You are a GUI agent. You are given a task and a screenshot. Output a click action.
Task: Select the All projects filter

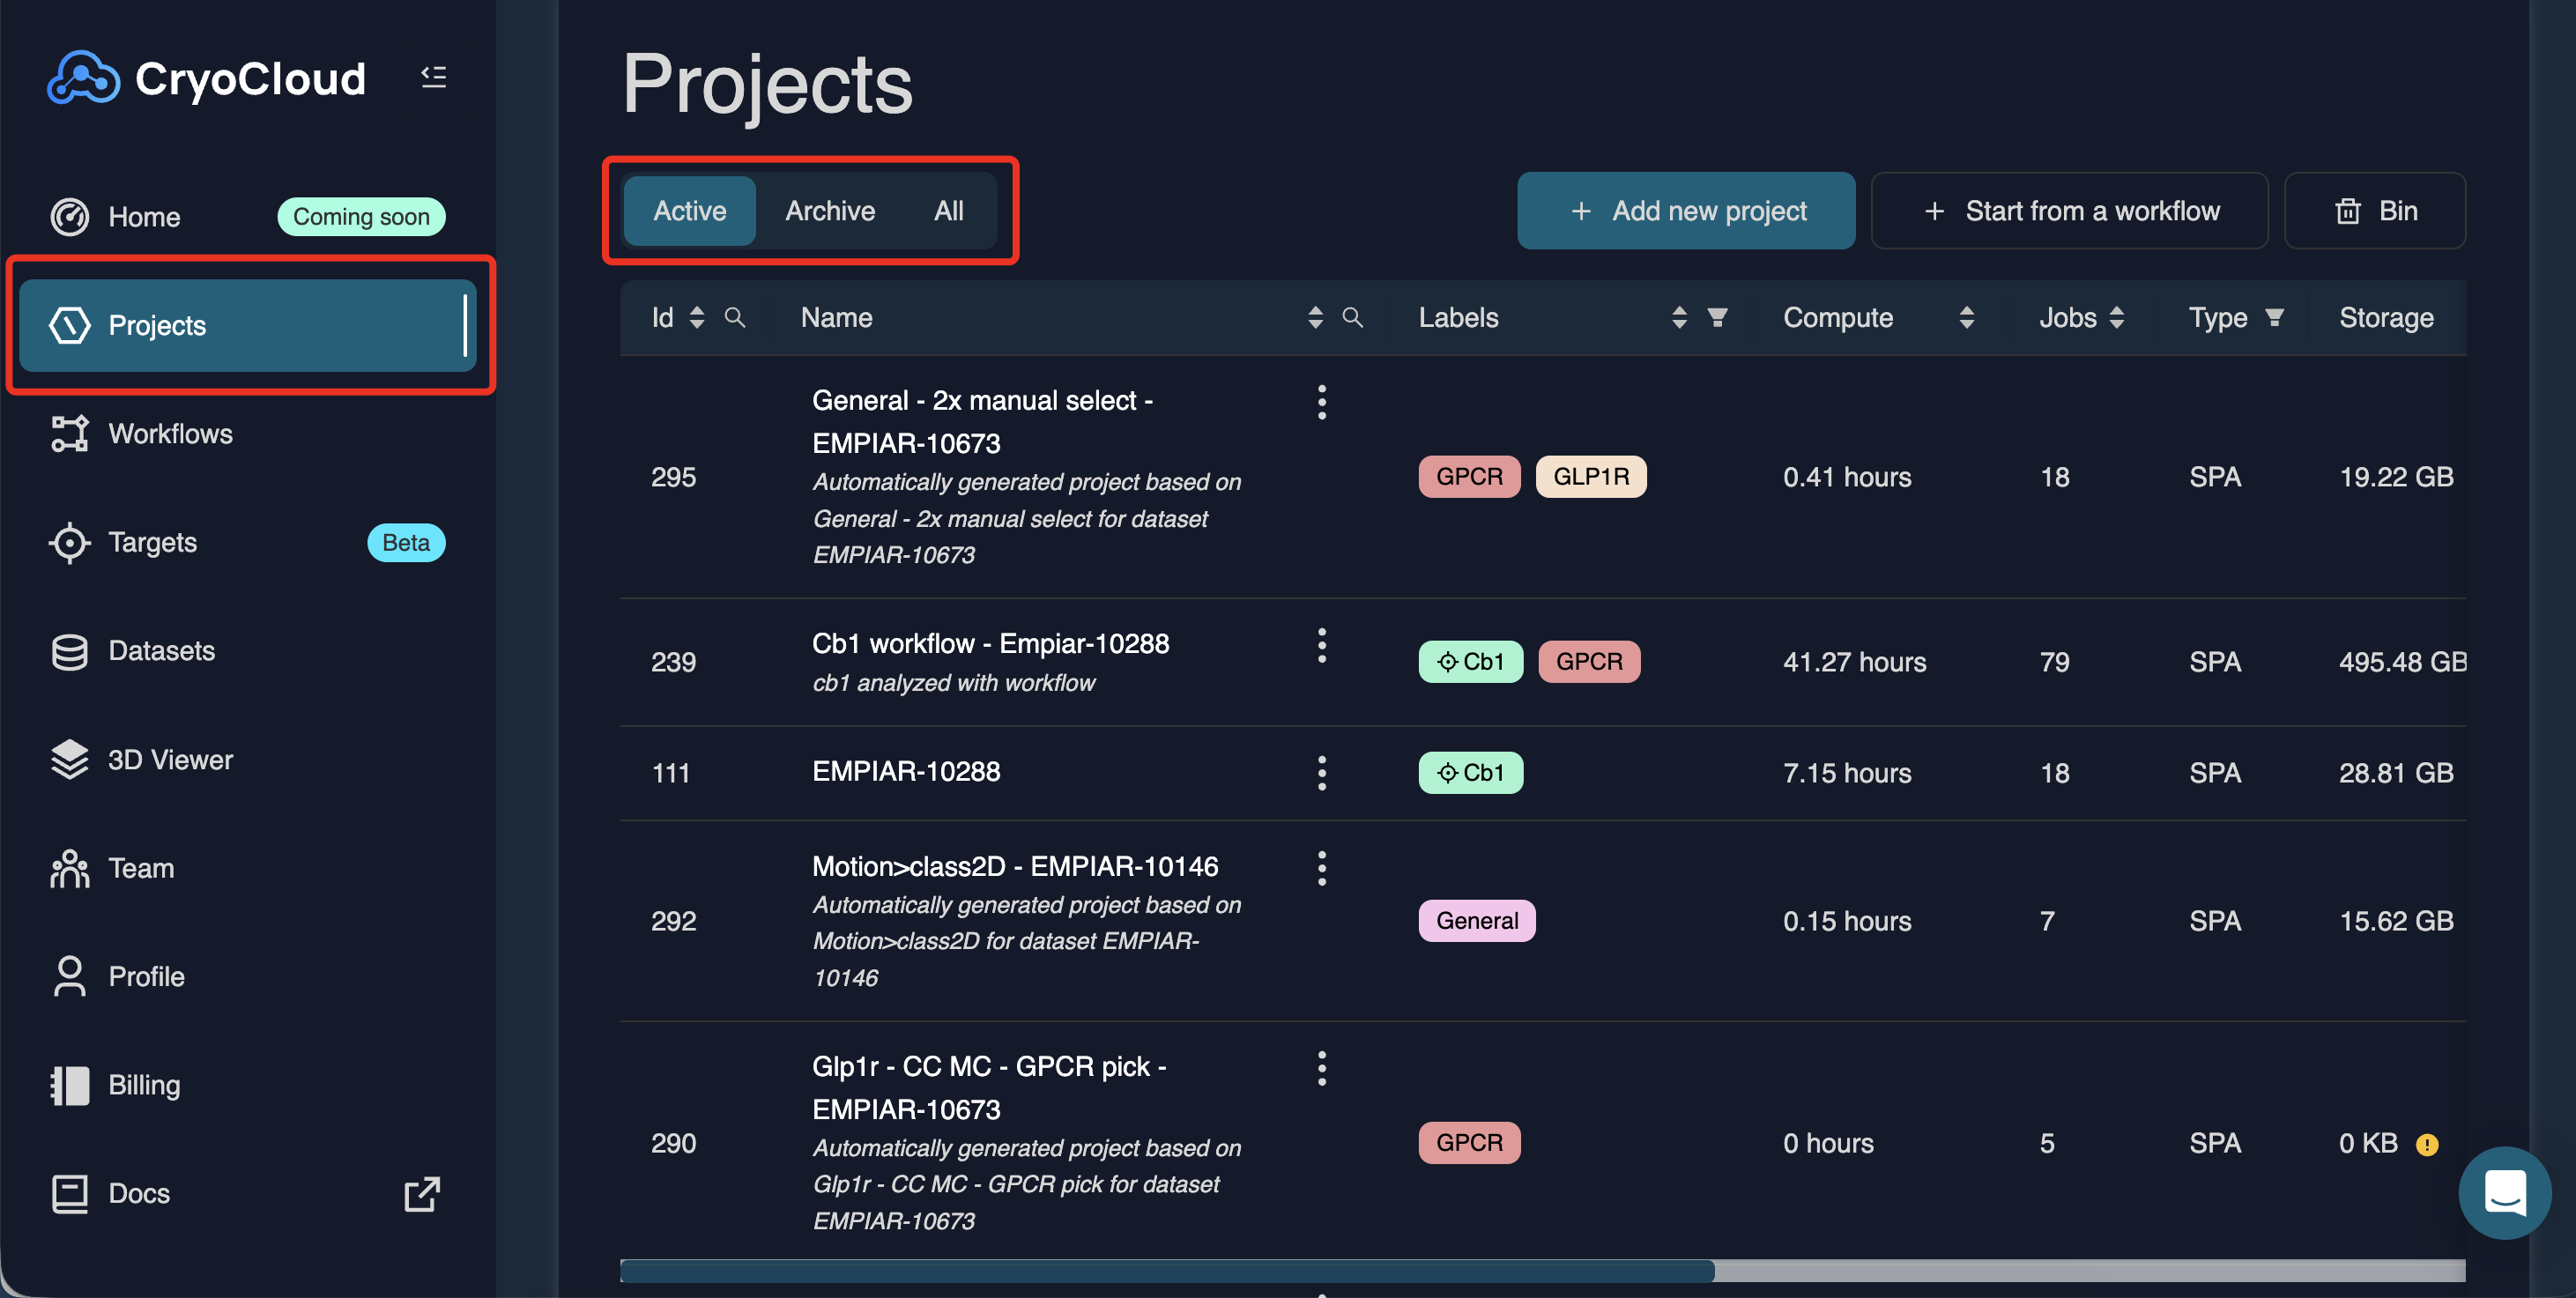(x=948, y=211)
